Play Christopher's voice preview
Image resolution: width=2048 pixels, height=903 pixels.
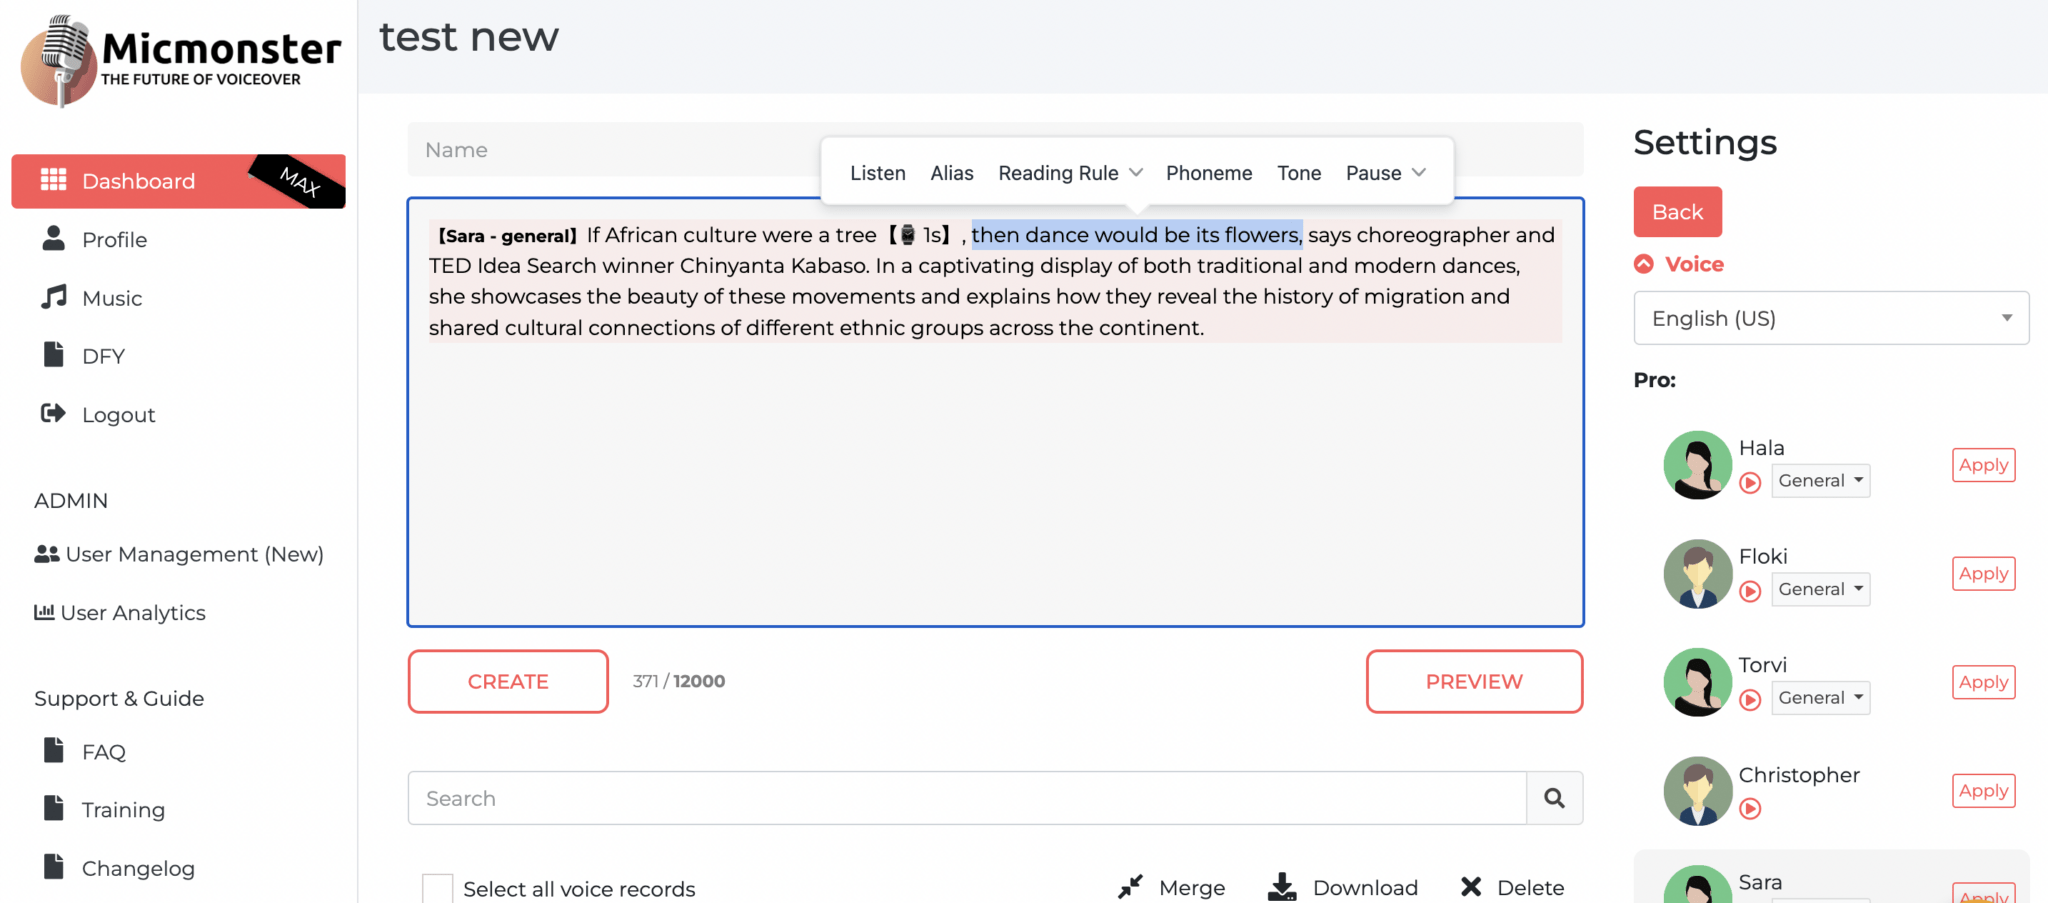[x=1750, y=810]
